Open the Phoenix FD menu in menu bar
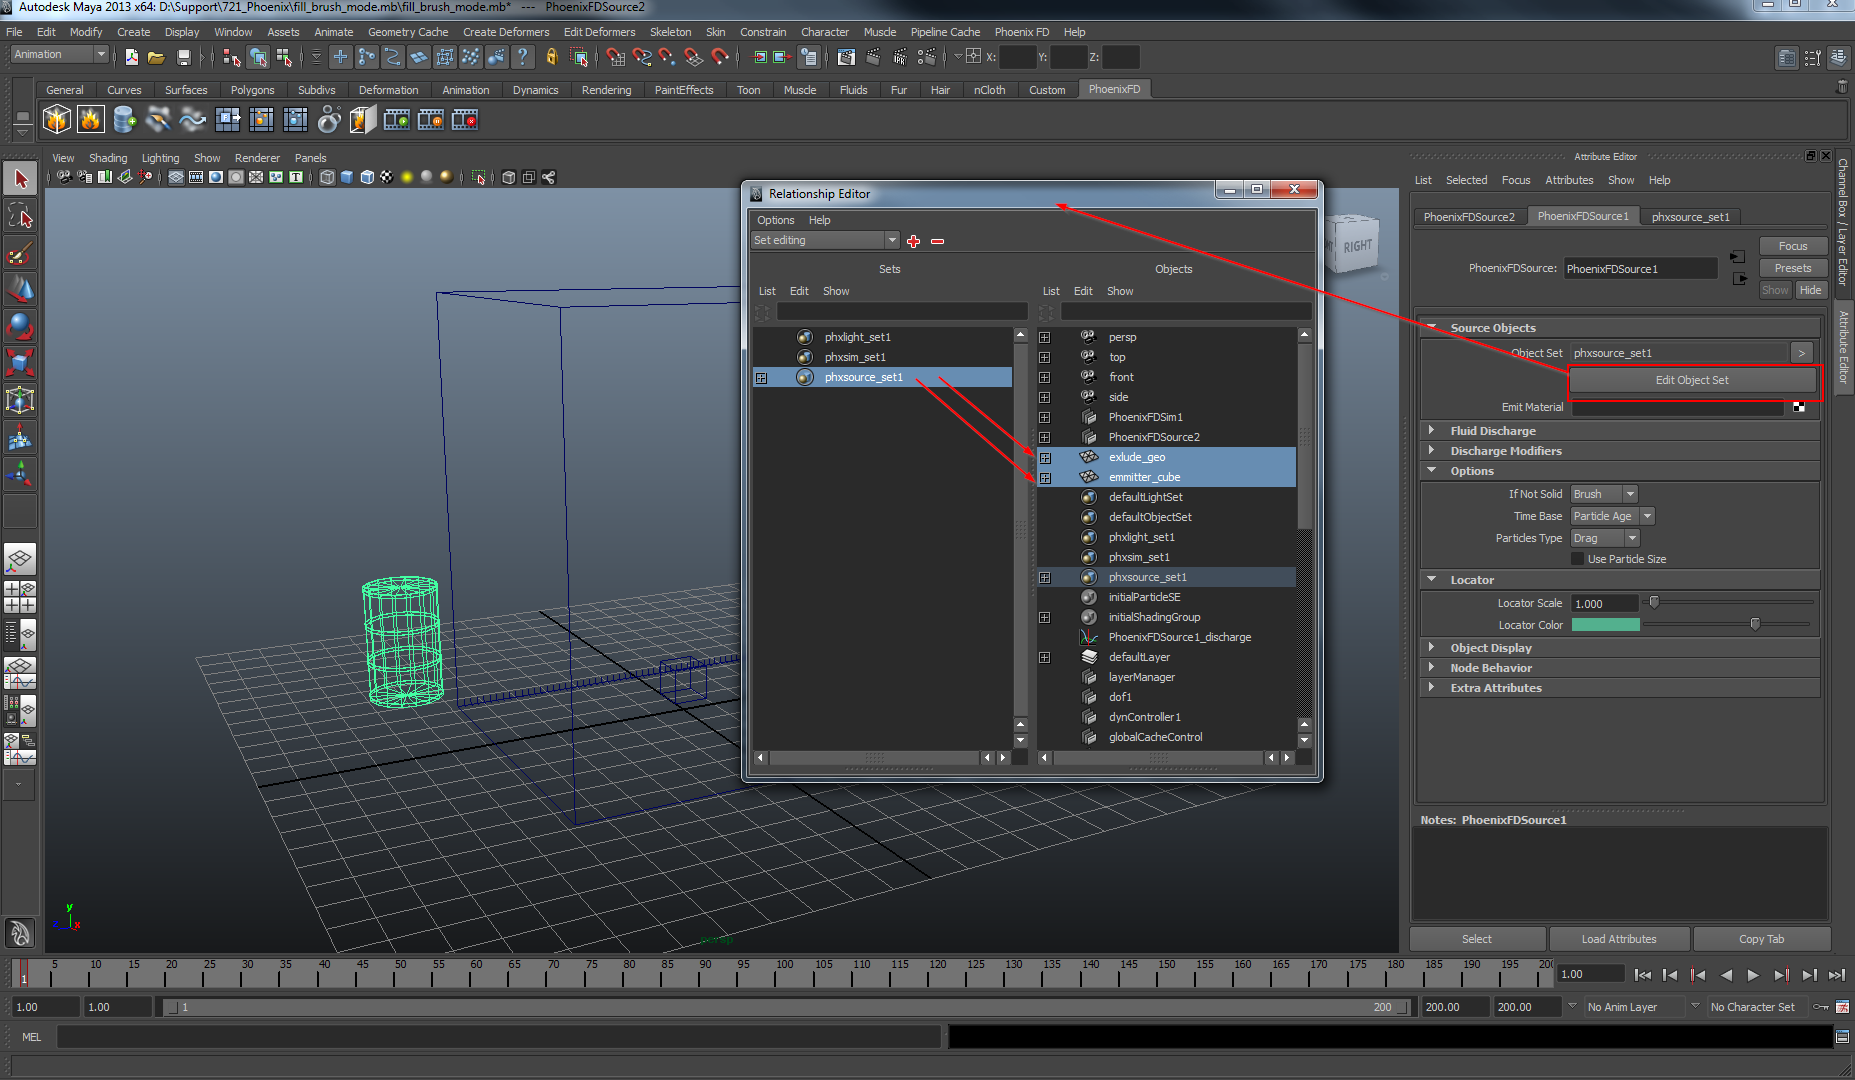The image size is (1855, 1080). 1021,32
